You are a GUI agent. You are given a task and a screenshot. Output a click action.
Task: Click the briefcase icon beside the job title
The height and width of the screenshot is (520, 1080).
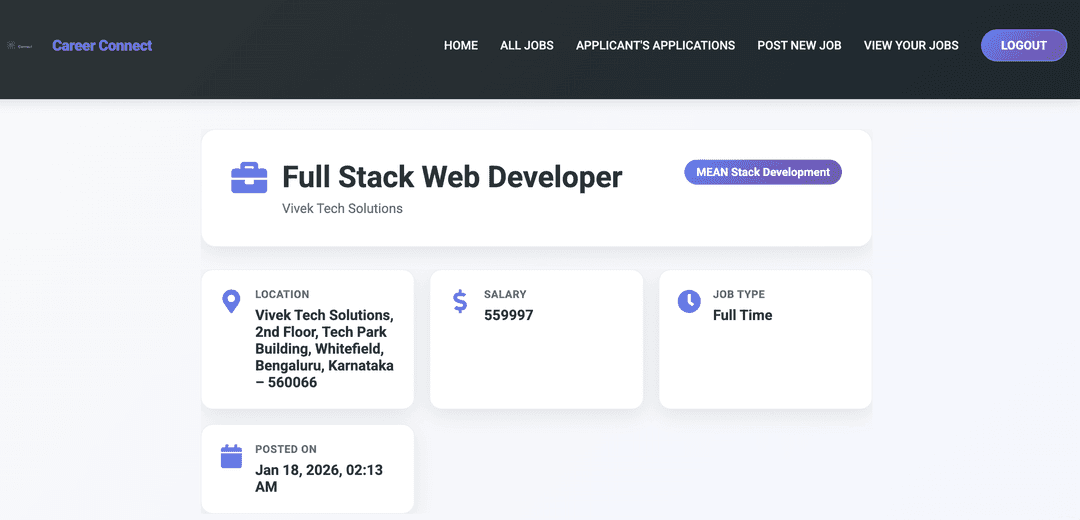click(x=249, y=178)
